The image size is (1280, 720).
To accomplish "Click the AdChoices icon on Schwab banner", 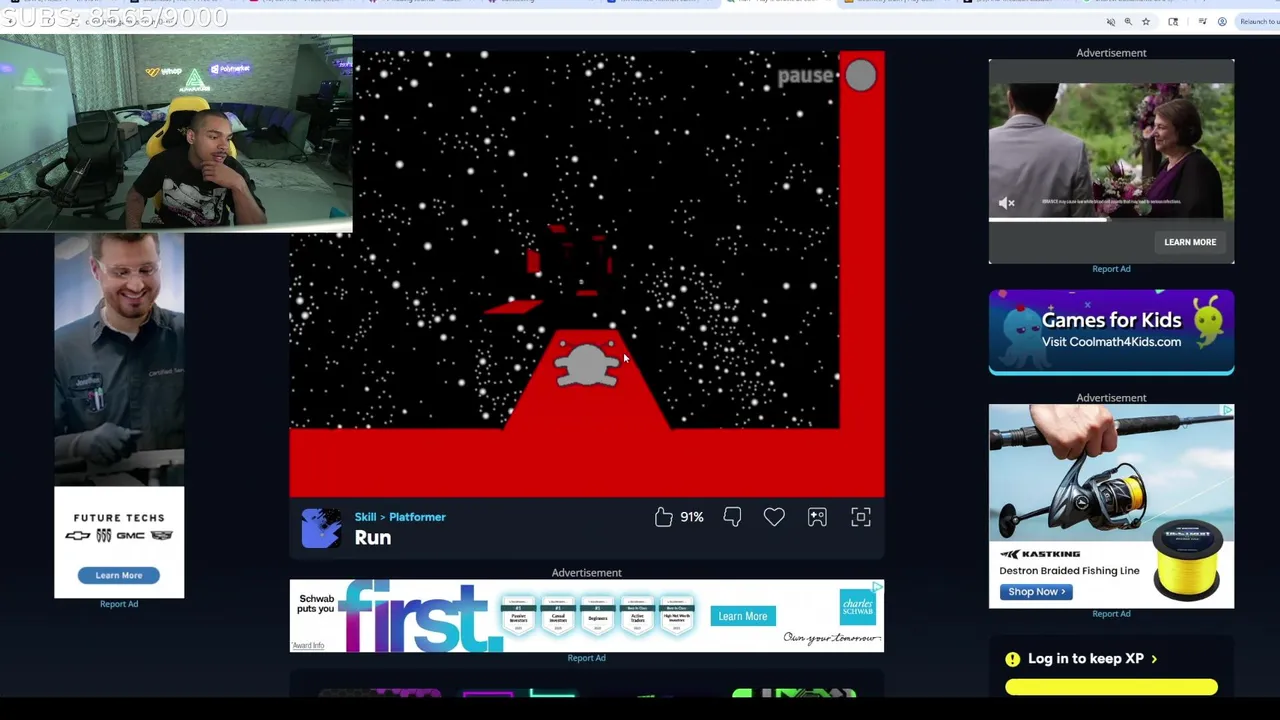I will [877, 586].
